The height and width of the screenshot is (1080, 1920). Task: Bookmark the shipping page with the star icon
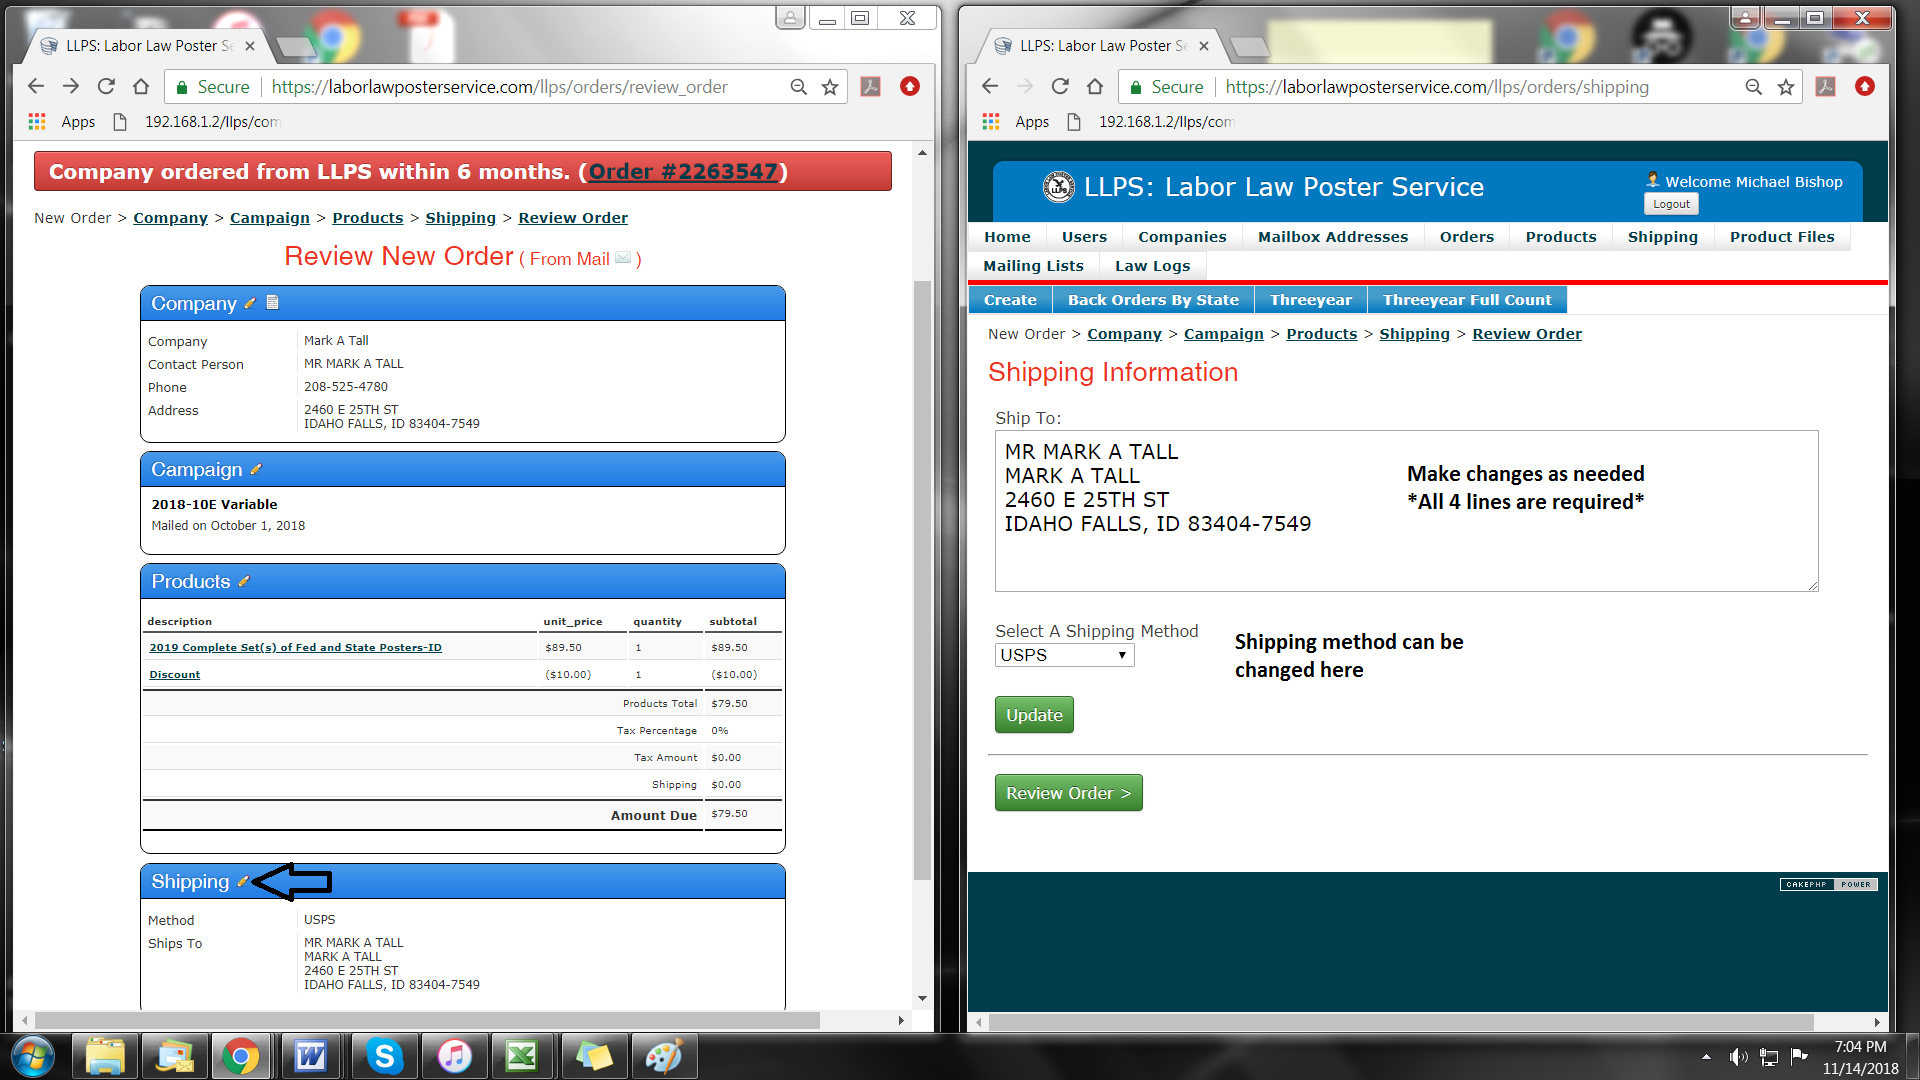(1786, 87)
